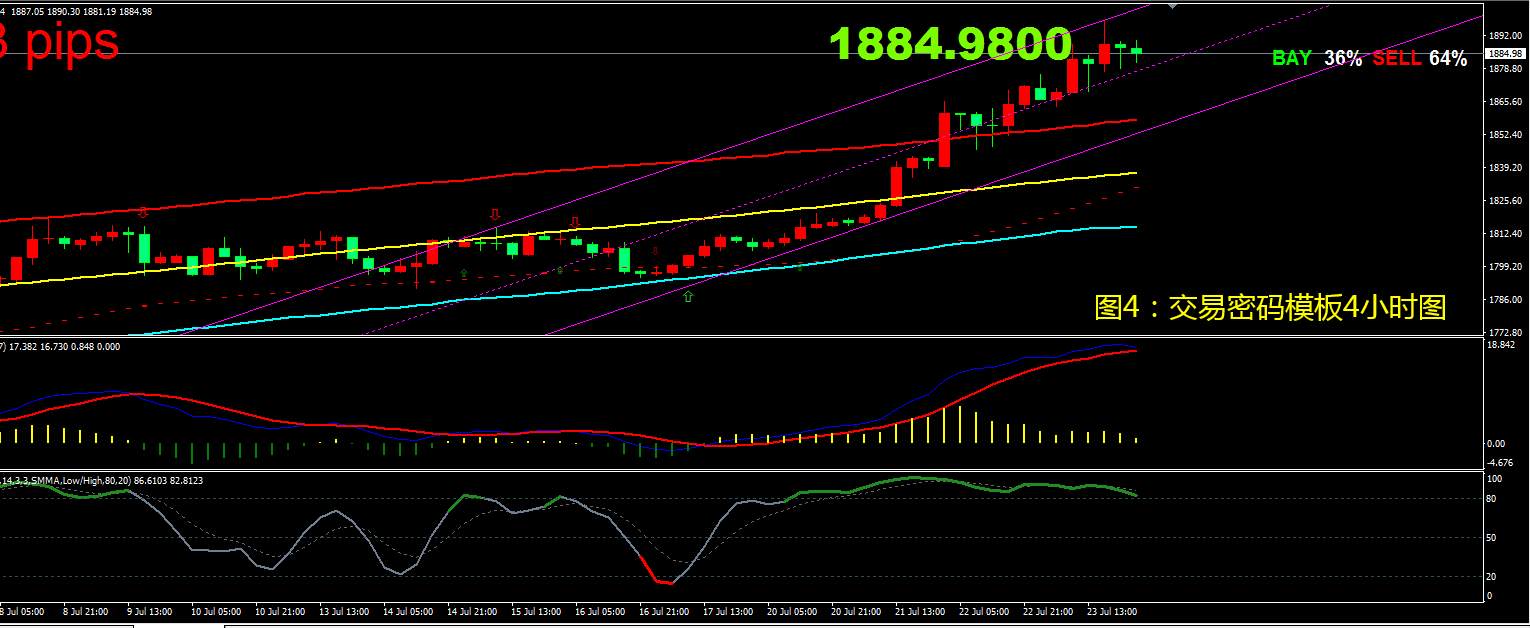Click the 20 Jul 21:00 time label

[856, 611]
